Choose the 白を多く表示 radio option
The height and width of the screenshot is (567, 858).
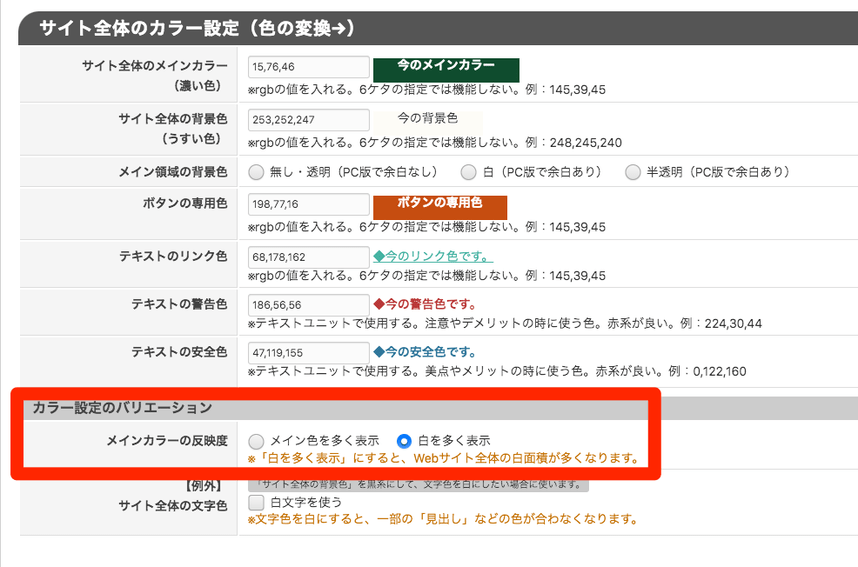click(404, 441)
